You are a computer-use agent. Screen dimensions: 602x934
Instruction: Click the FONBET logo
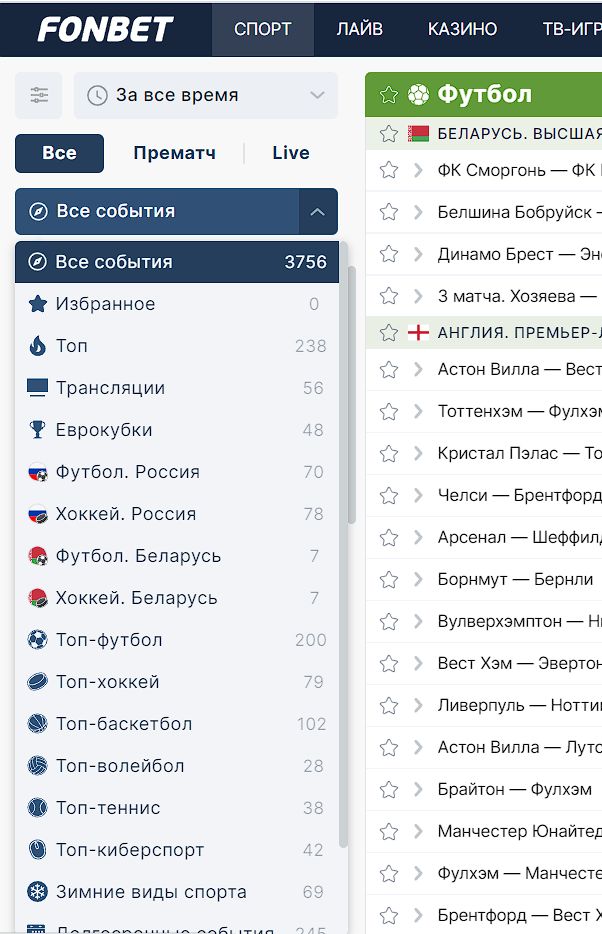105,29
